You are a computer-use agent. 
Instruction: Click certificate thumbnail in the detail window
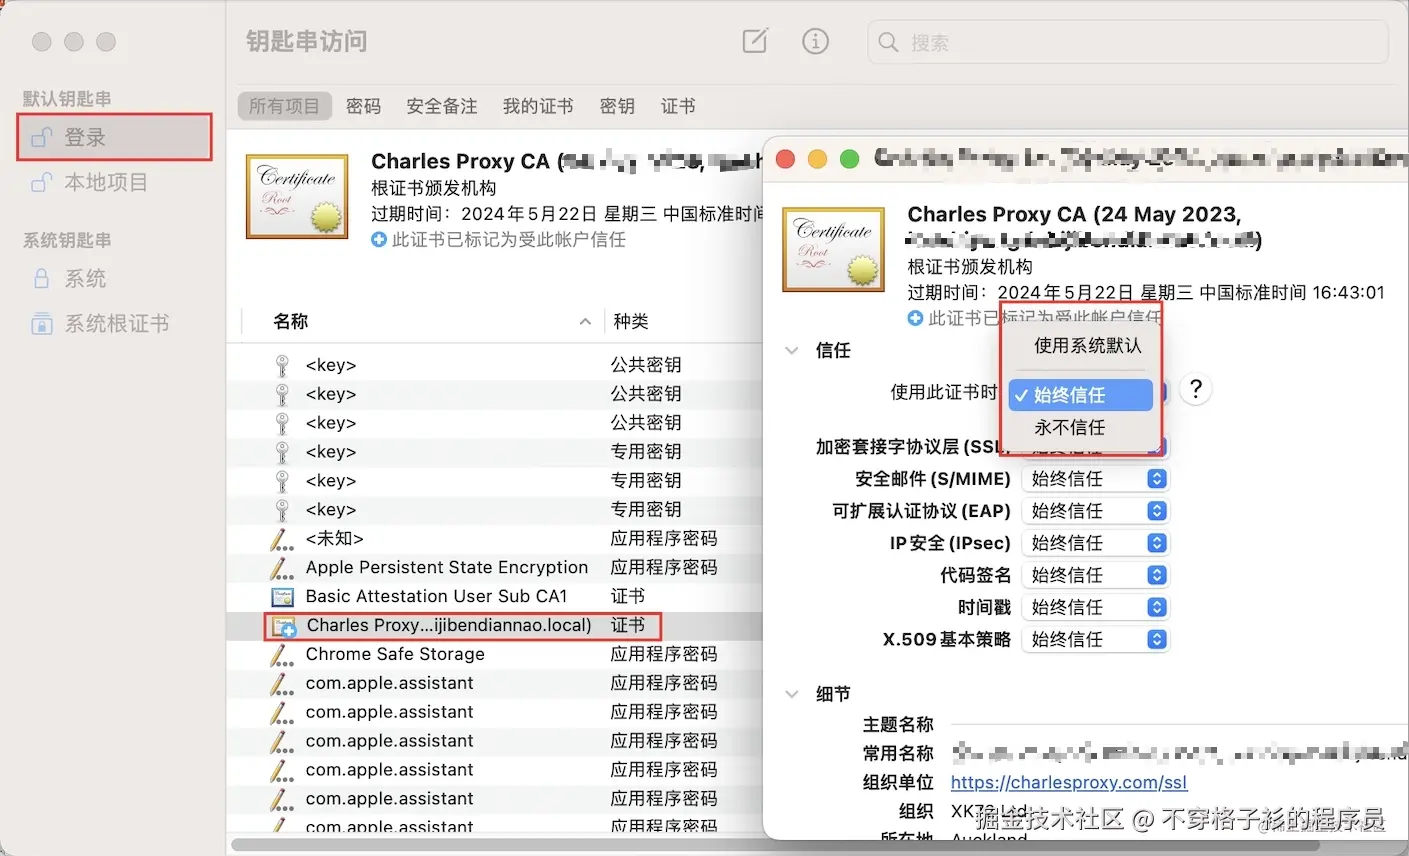pyautogui.click(x=834, y=249)
